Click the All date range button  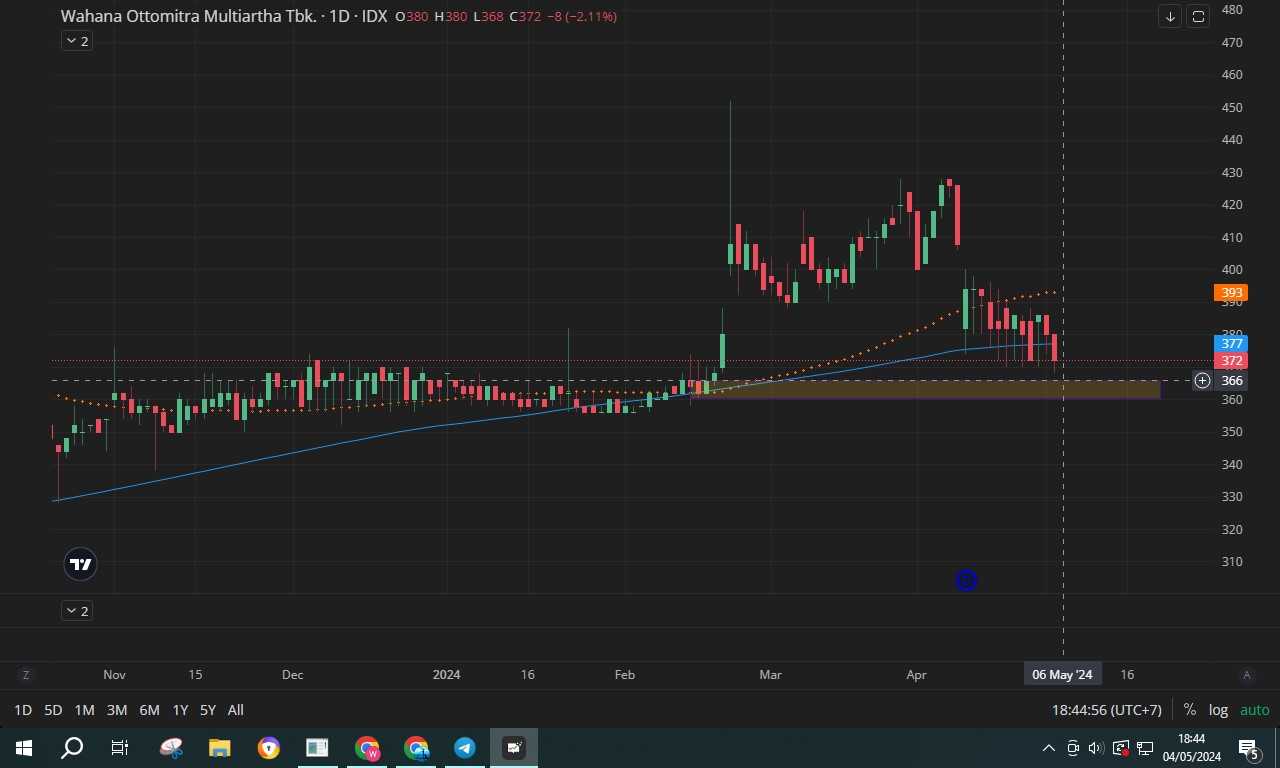tap(235, 710)
